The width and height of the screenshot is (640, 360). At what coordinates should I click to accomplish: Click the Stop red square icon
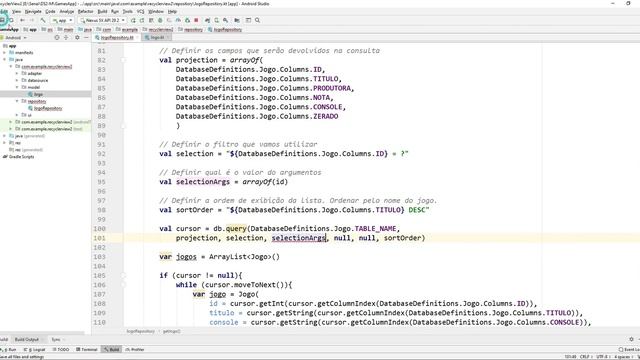[196, 20]
